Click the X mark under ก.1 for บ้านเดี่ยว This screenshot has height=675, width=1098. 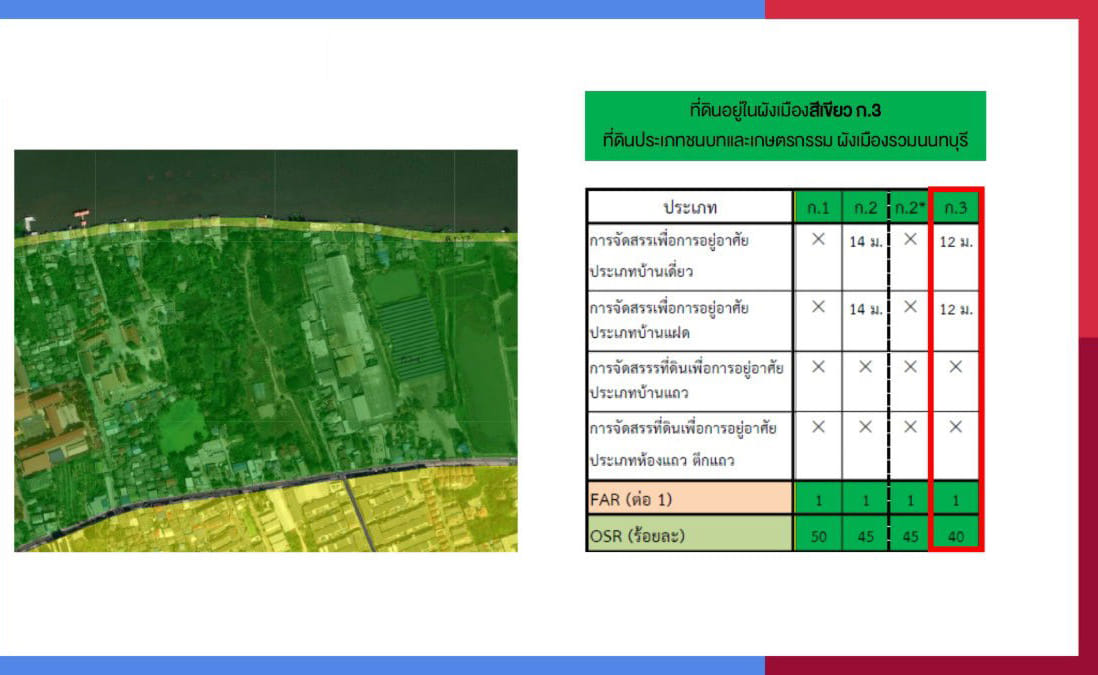(818, 240)
